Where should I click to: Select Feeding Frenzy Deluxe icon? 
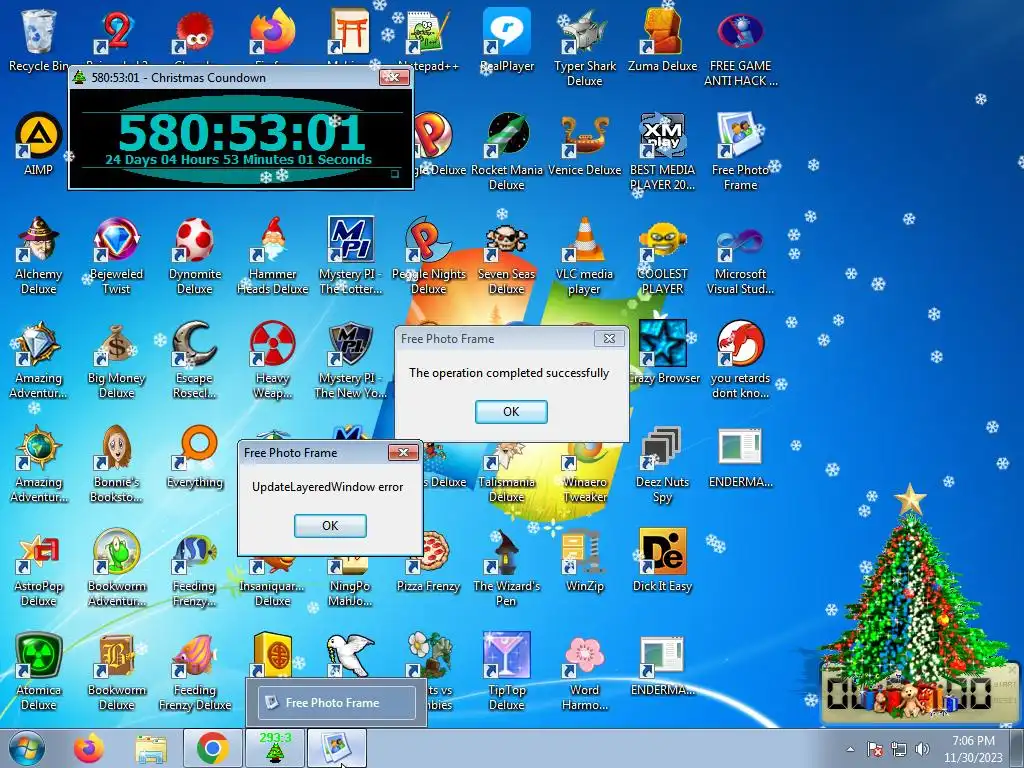pyautogui.click(x=195, y=671)
